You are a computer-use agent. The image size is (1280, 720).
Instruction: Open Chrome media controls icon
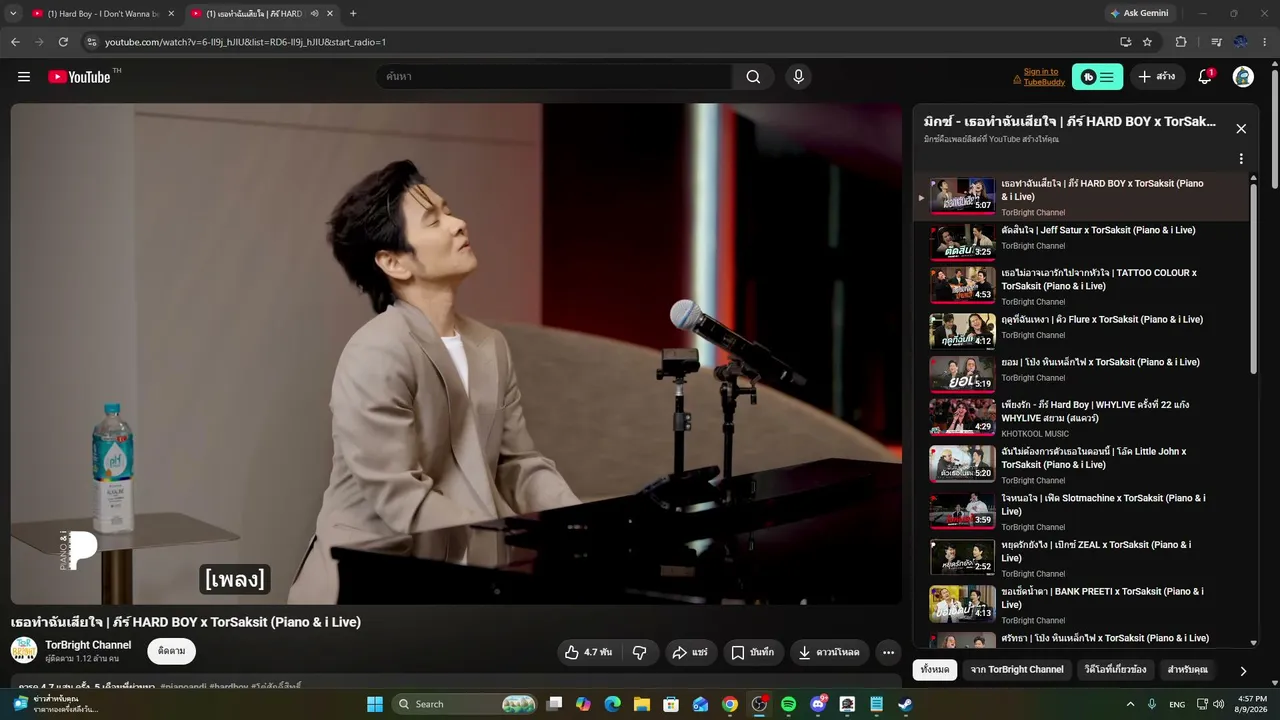point(1216,42)
